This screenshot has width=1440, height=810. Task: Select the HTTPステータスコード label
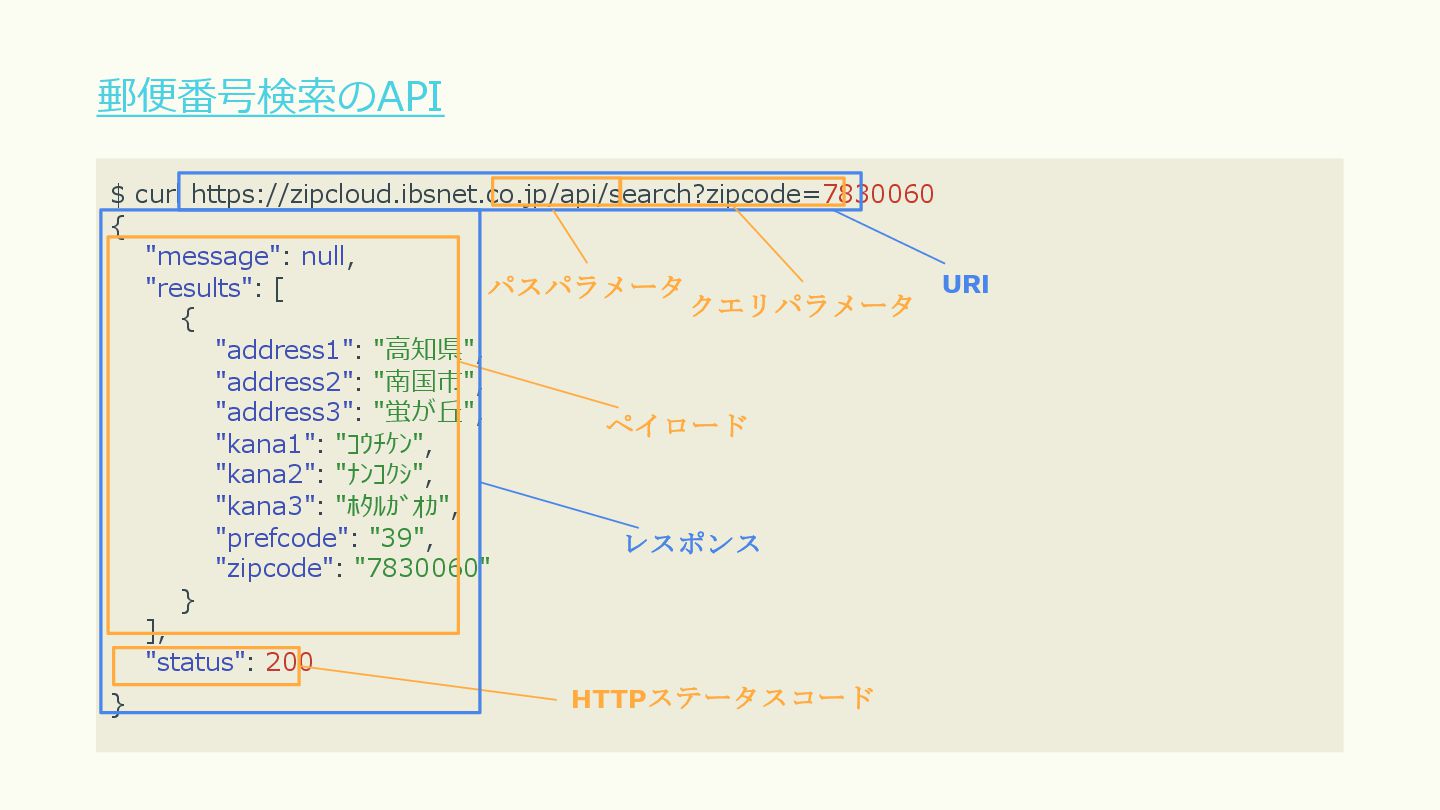[722, 698]
